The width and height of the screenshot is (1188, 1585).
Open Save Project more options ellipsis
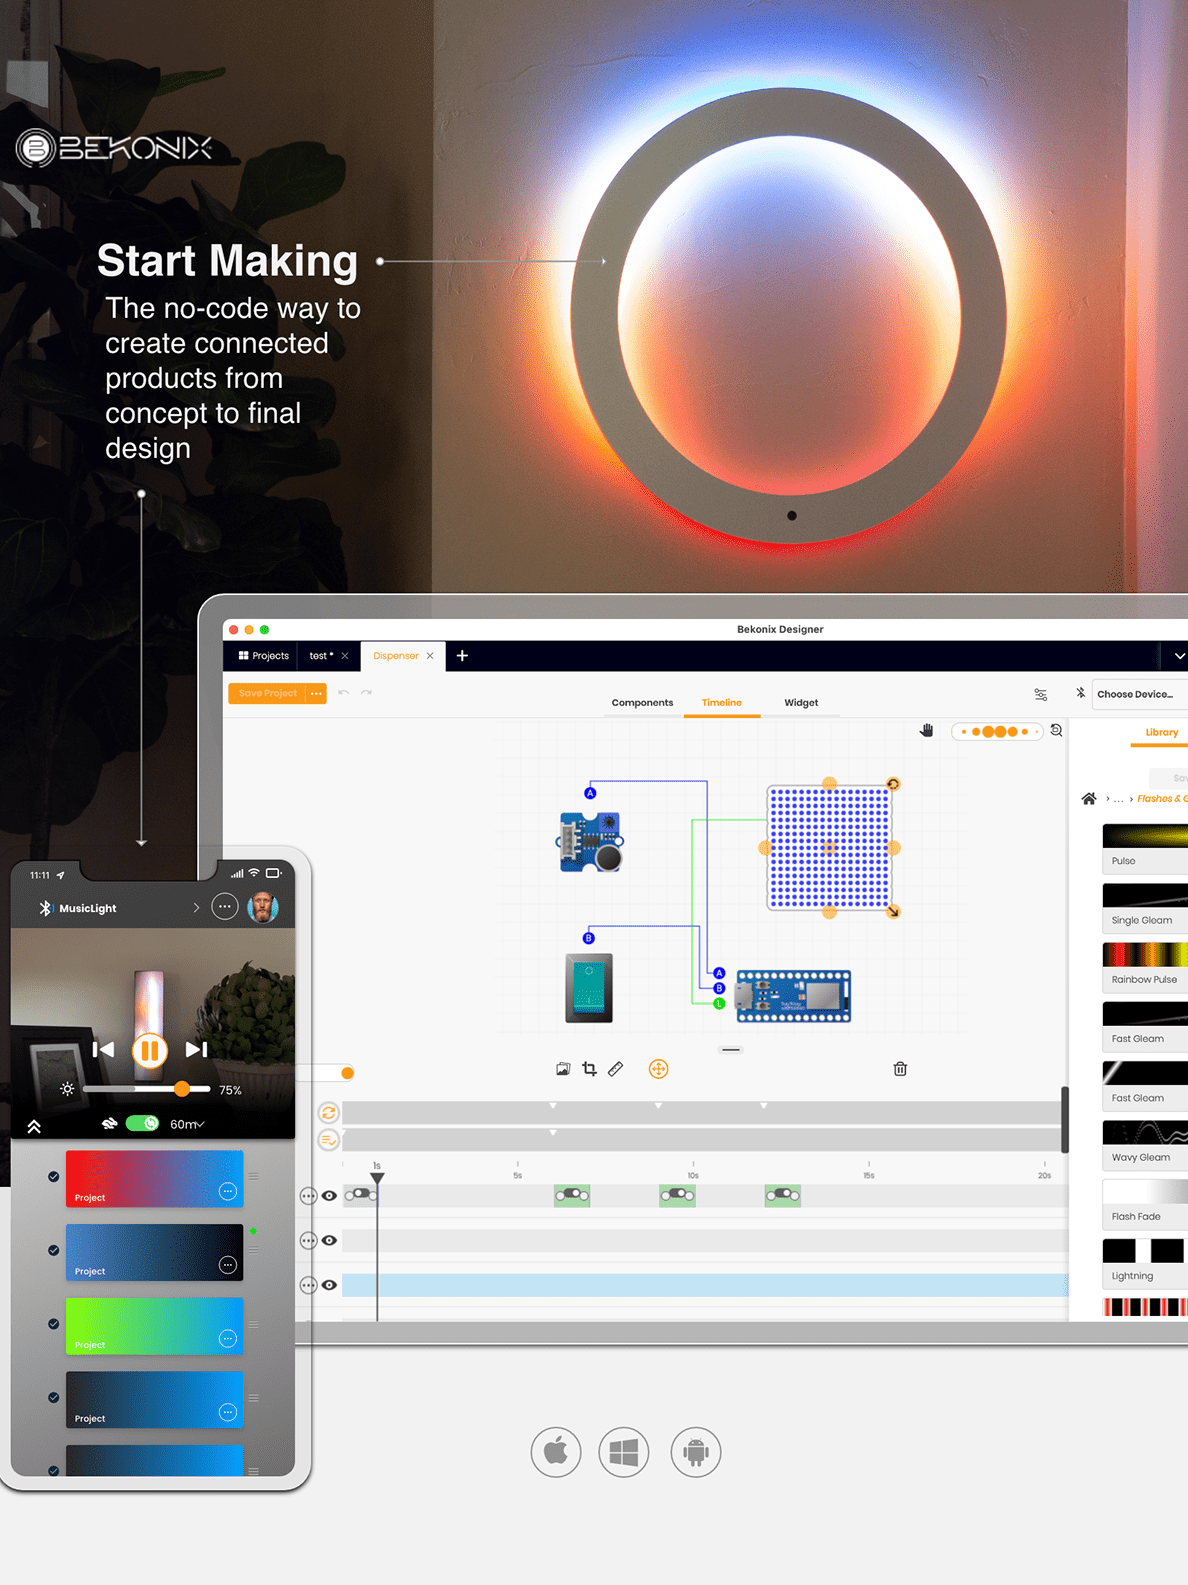(x=316, y=693)
